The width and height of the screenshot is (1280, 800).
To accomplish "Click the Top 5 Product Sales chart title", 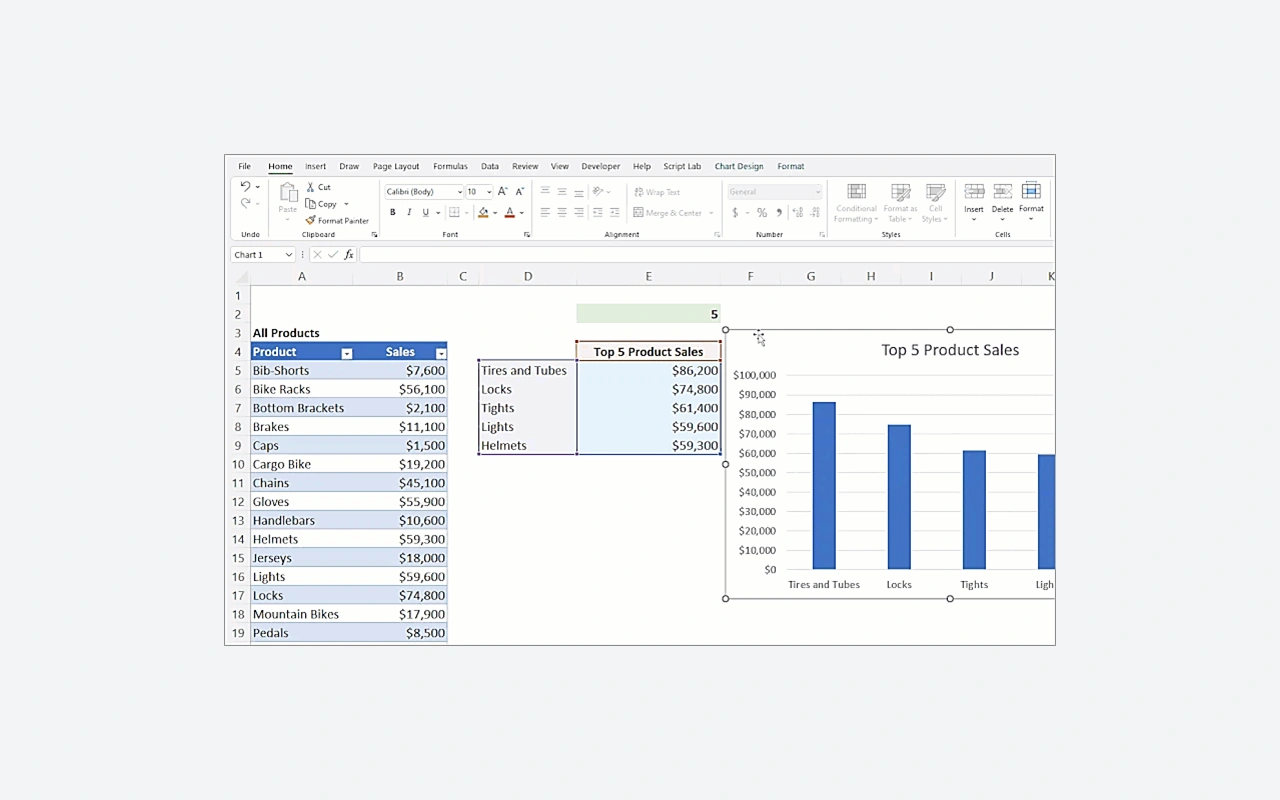I will pos(950,350).
